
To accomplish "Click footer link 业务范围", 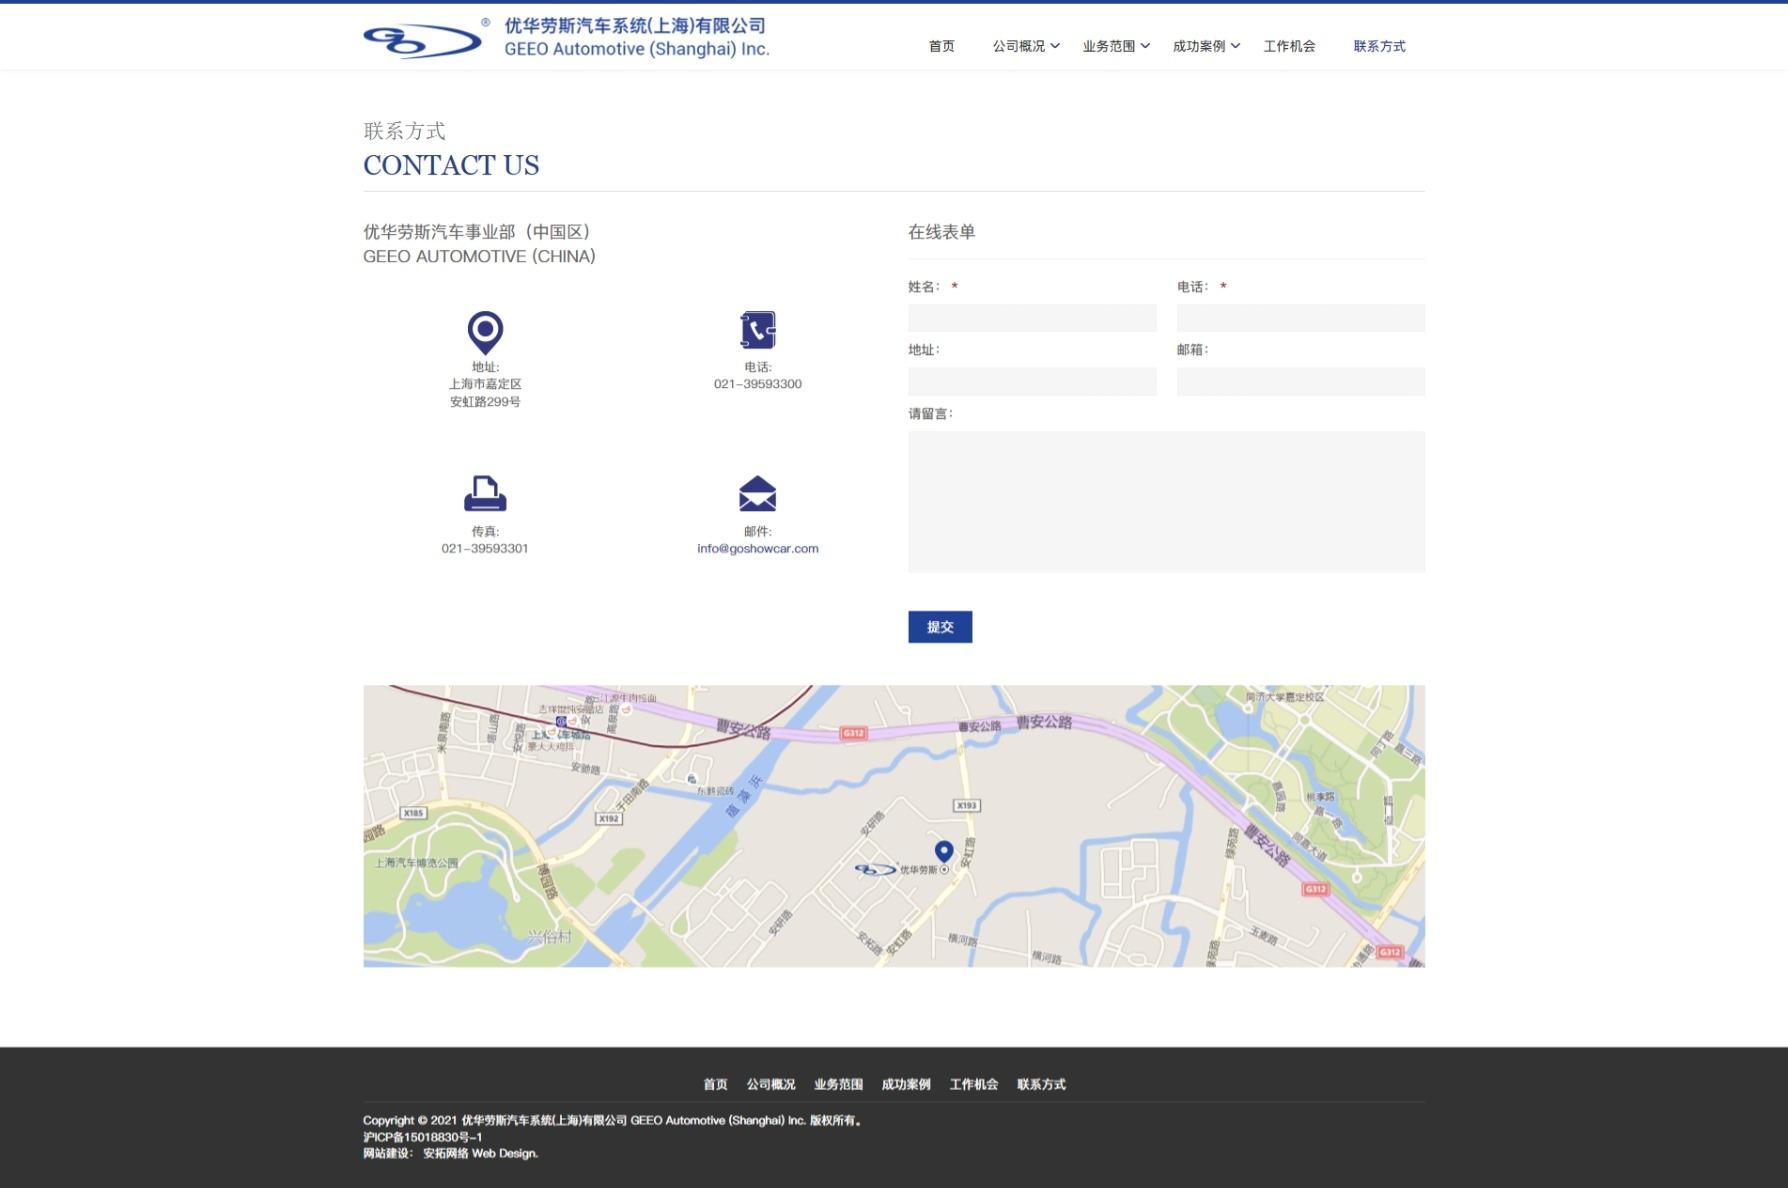I will click(x=838, y=1084).
